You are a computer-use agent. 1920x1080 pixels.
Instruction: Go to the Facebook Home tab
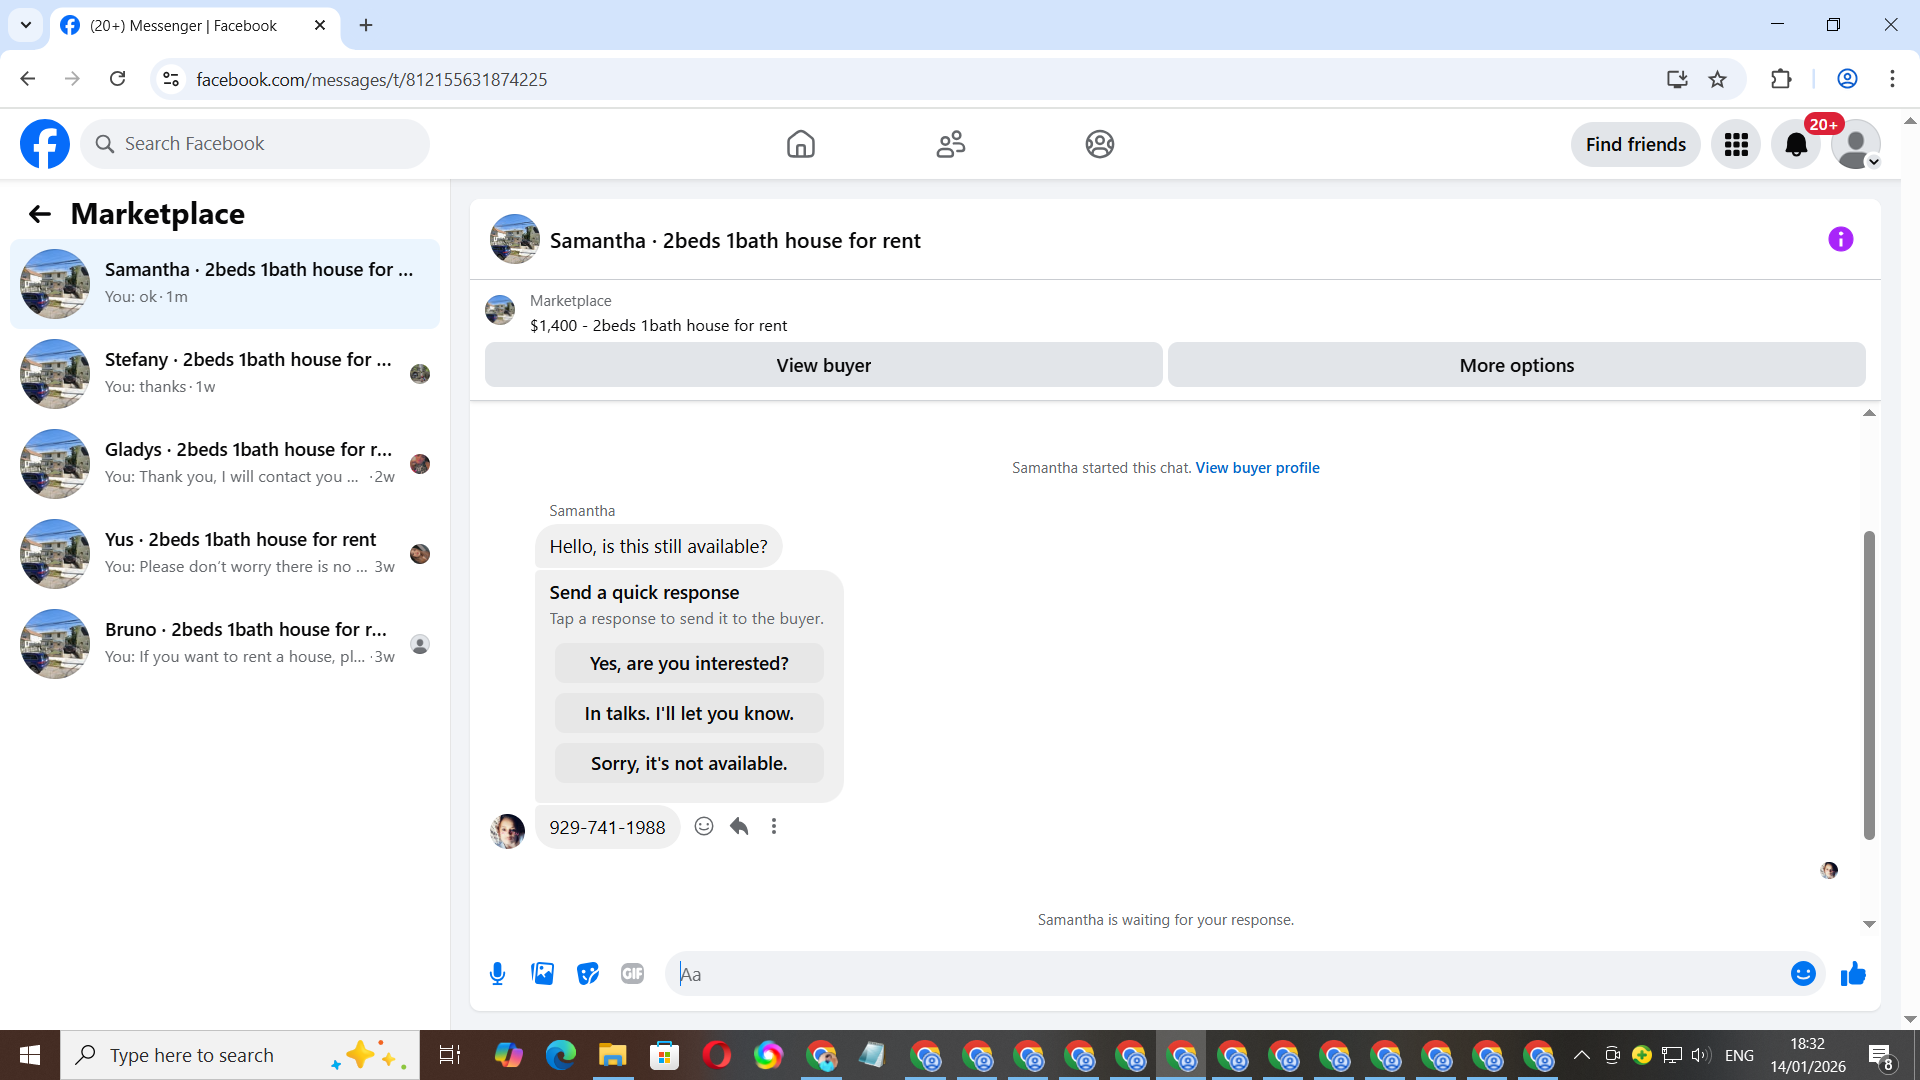(800, 144)
